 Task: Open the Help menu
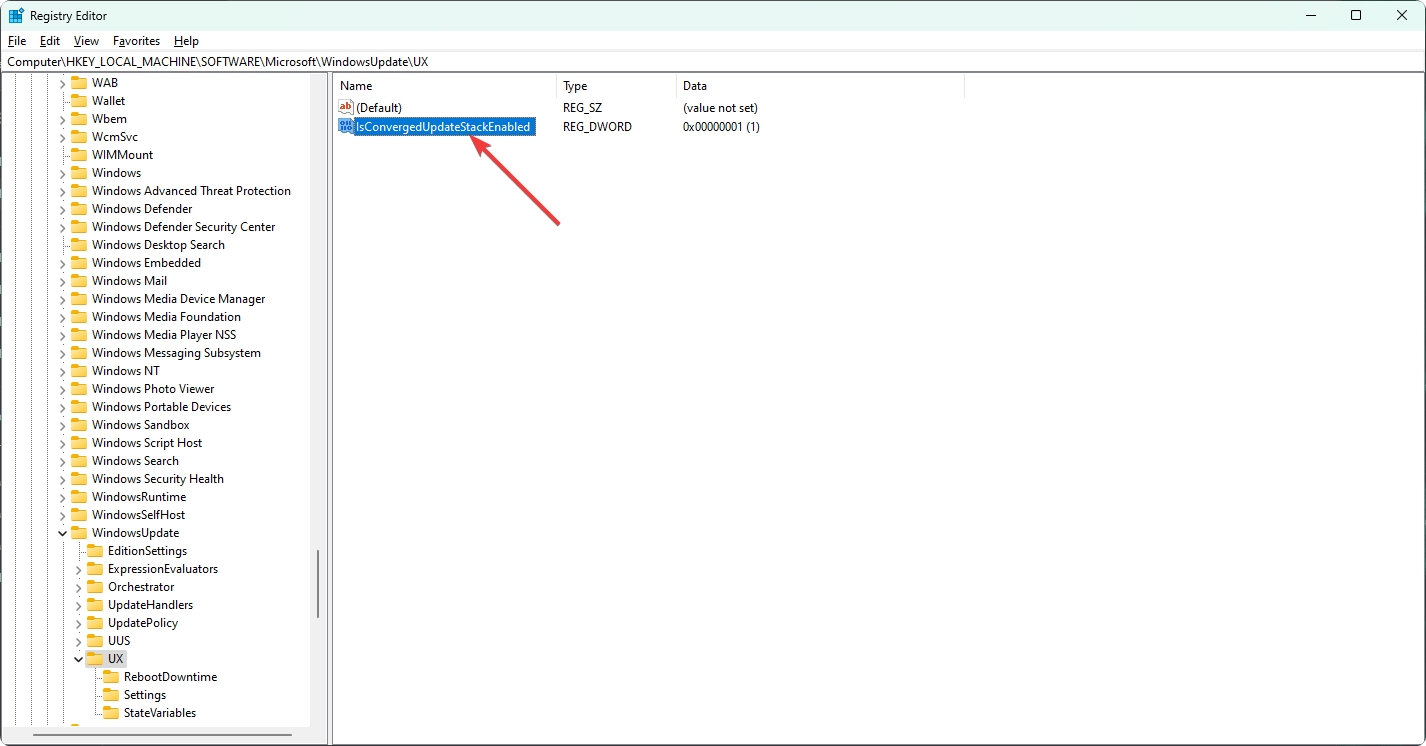coord(186,41)
